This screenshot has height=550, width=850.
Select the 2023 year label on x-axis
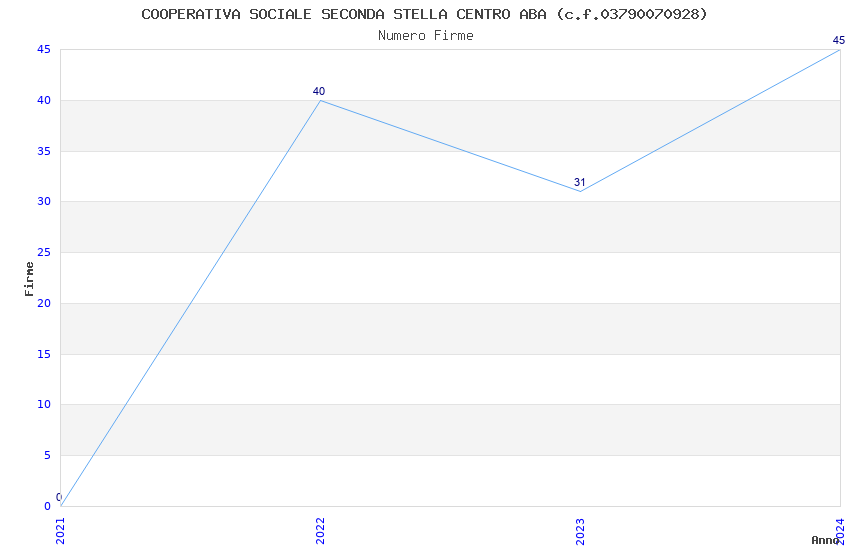[x=581, y=530]
